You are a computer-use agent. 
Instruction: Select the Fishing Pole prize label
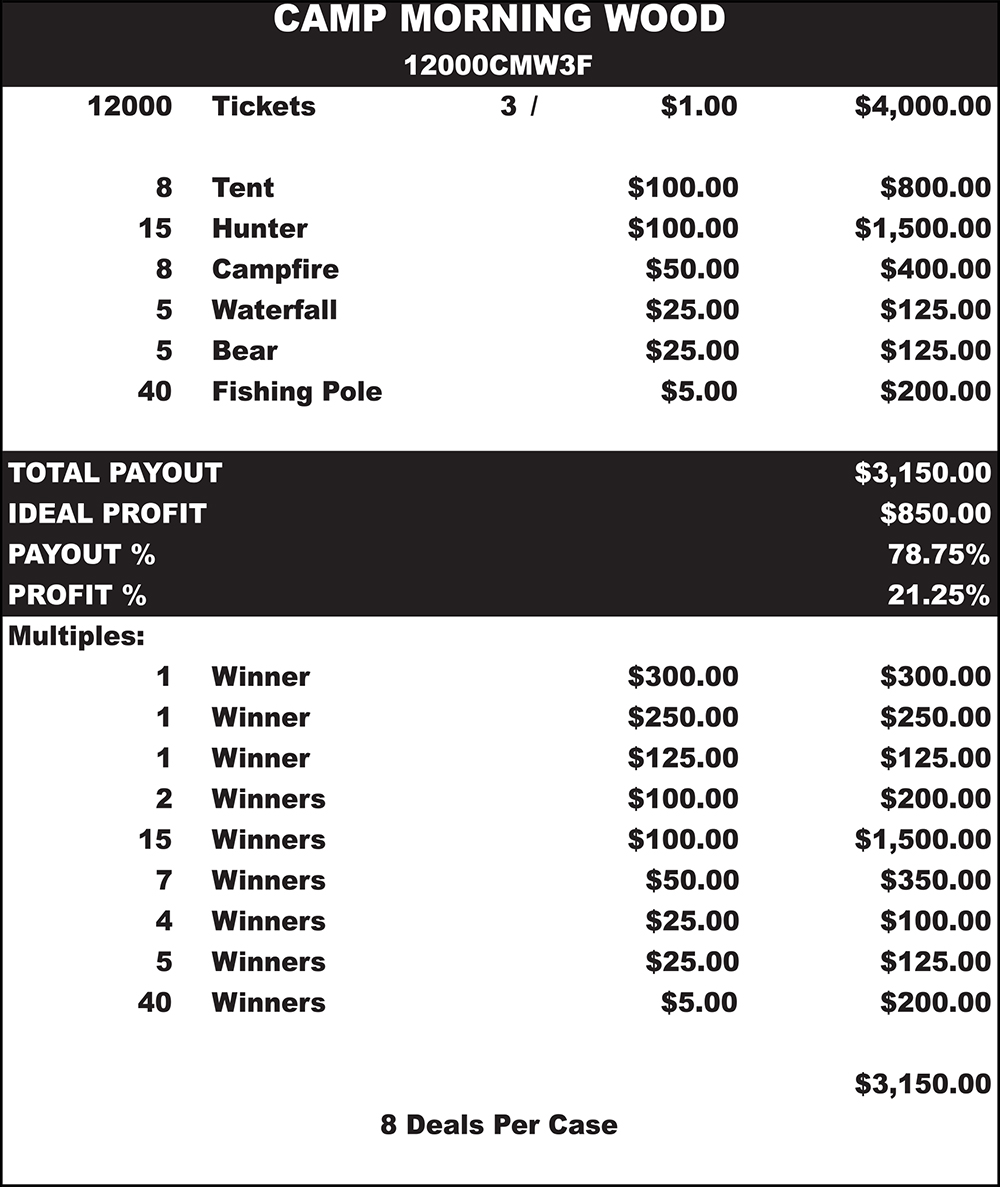tap(296, 391)
